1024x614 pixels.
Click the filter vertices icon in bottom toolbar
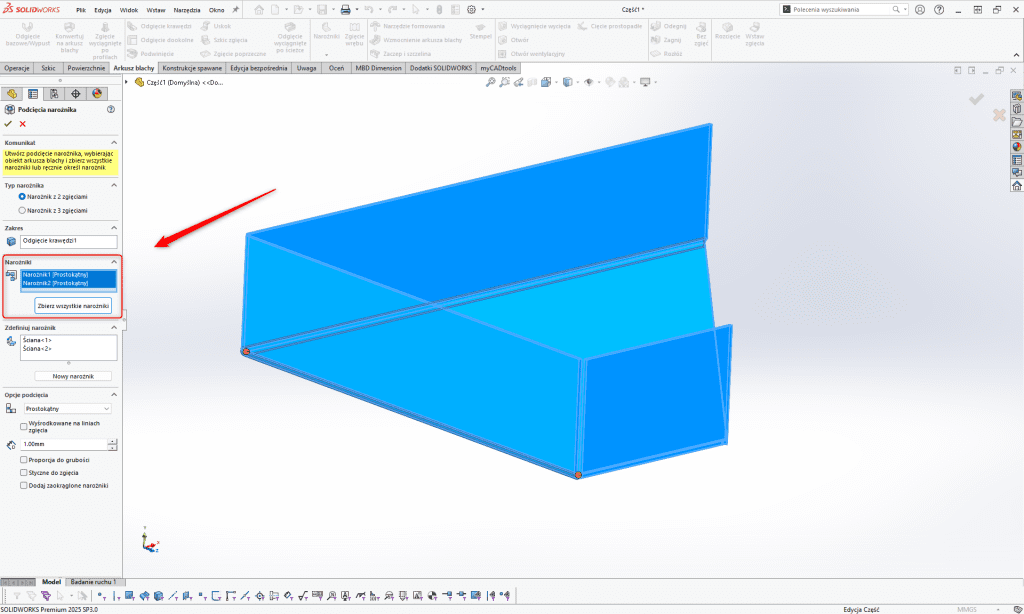click(x=101, y=595)
